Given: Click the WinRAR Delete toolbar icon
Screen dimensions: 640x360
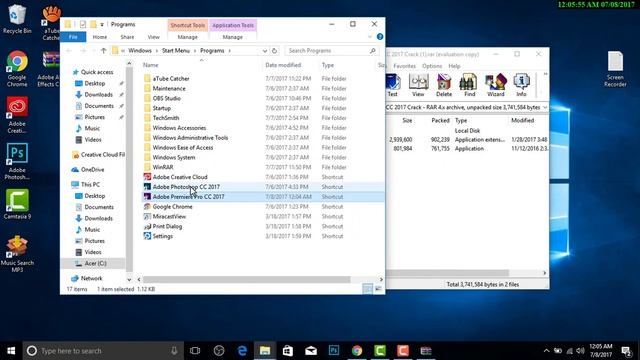Looking at the screenshot, I should coord(444,85).
